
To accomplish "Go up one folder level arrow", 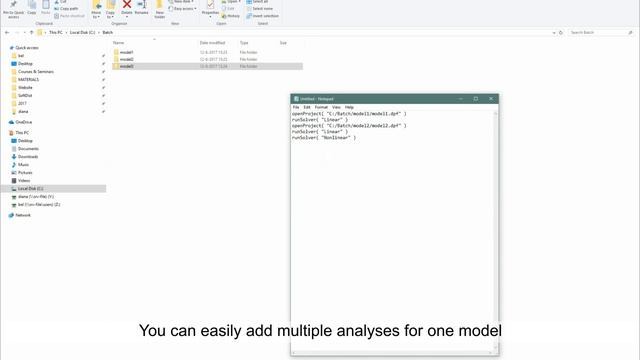I will (x=31, y=32).
